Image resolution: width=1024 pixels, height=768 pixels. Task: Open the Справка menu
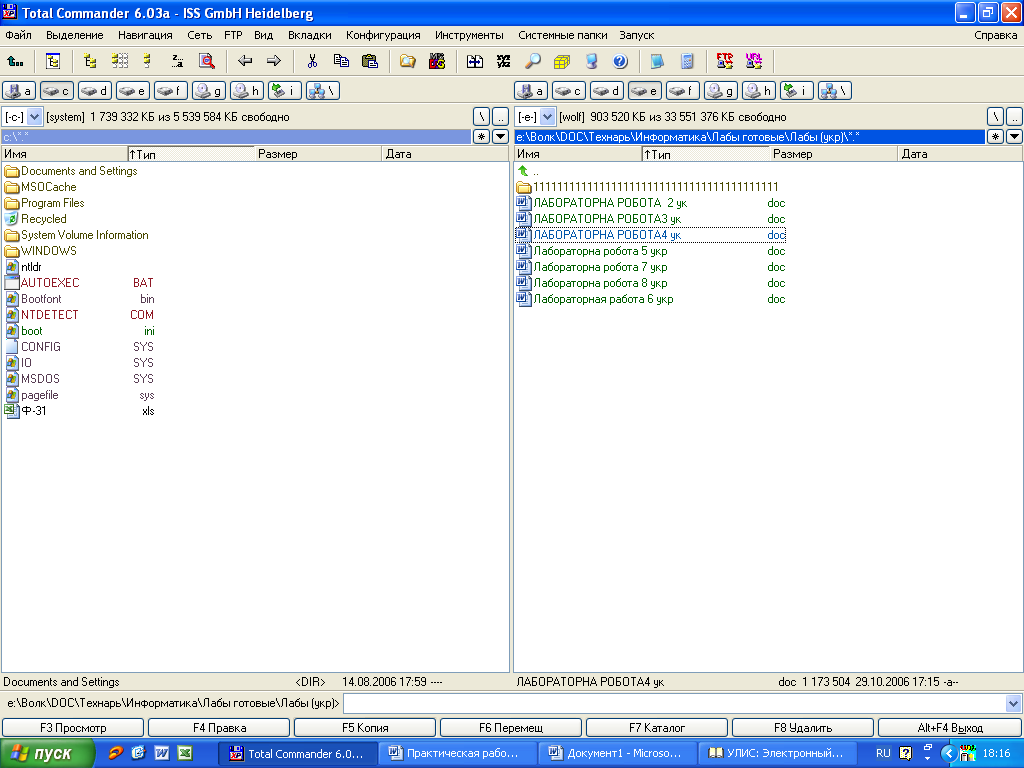995,35
